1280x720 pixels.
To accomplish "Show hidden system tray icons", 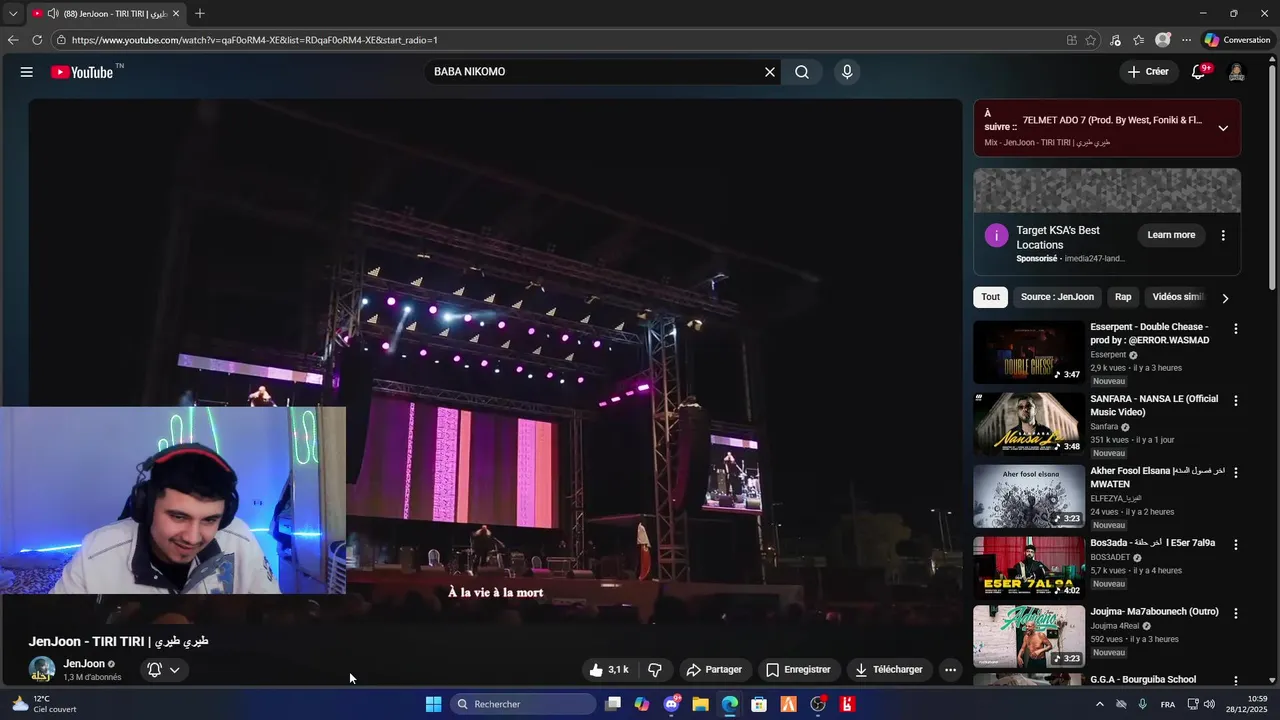I will point(1100,704).
